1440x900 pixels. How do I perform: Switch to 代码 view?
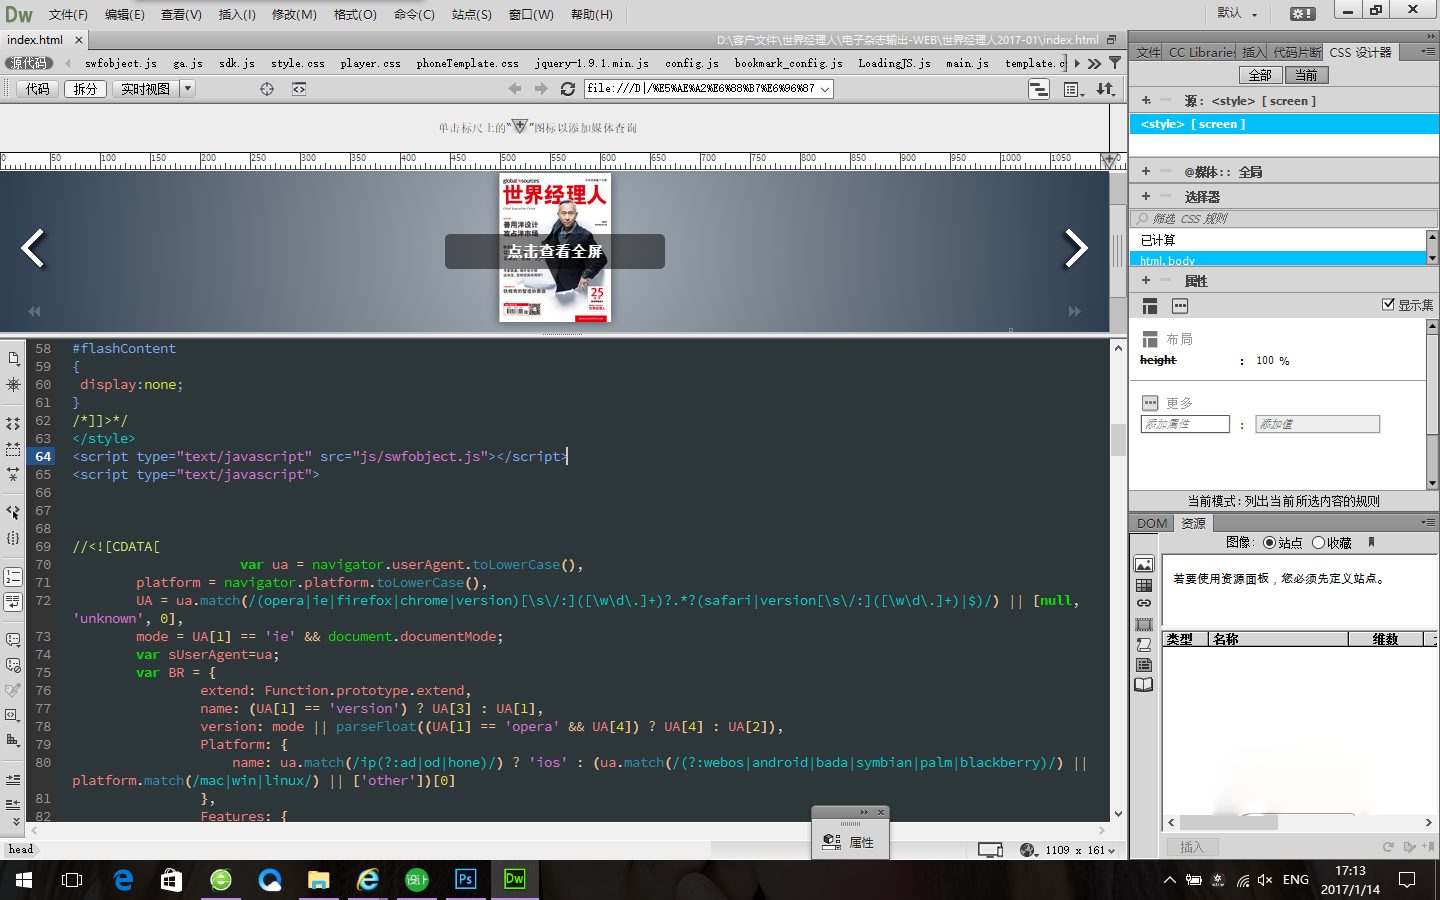(x=38, y=89)
